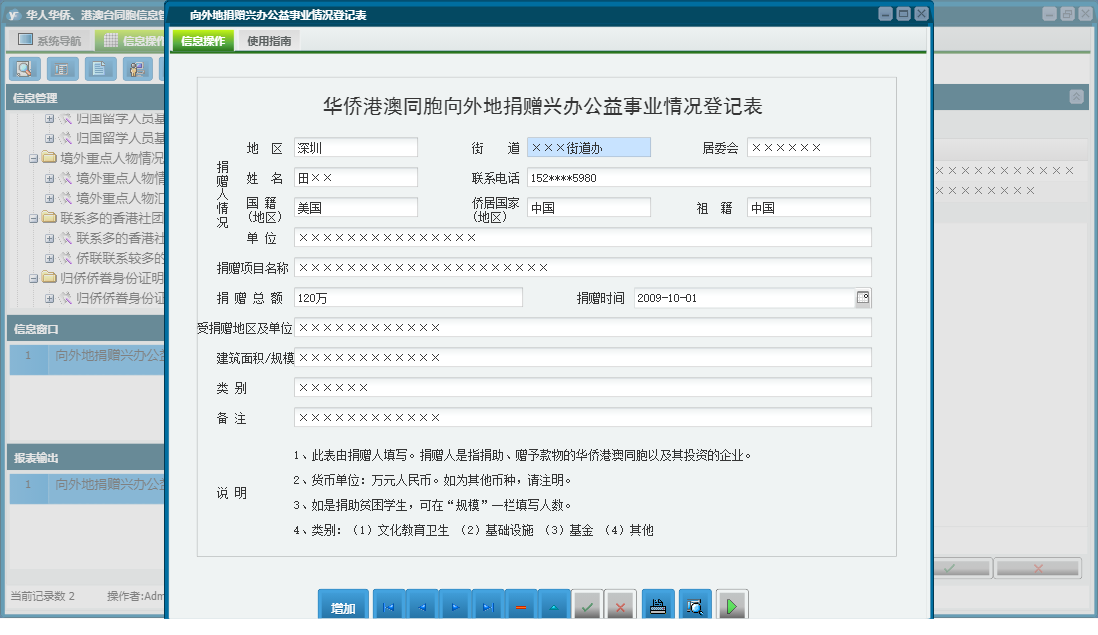Focus the 联系电话 text field
Image resolution: width=1098 pixels, height=635 pixels.
(x=698, y=178)
